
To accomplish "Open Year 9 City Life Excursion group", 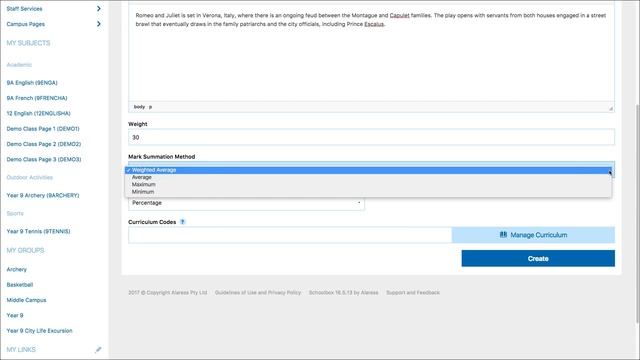I will 39,331.
